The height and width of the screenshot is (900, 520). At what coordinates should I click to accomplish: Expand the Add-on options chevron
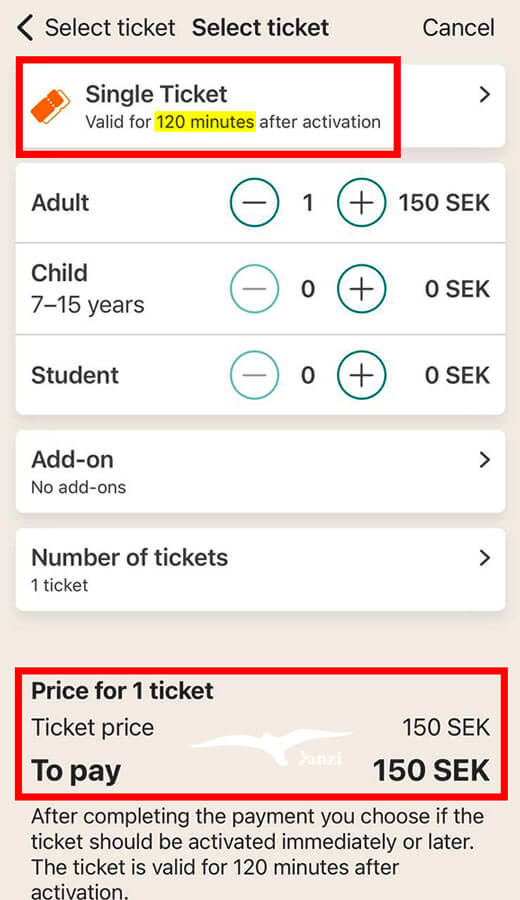pyautogui.click(x=485, y=460)
